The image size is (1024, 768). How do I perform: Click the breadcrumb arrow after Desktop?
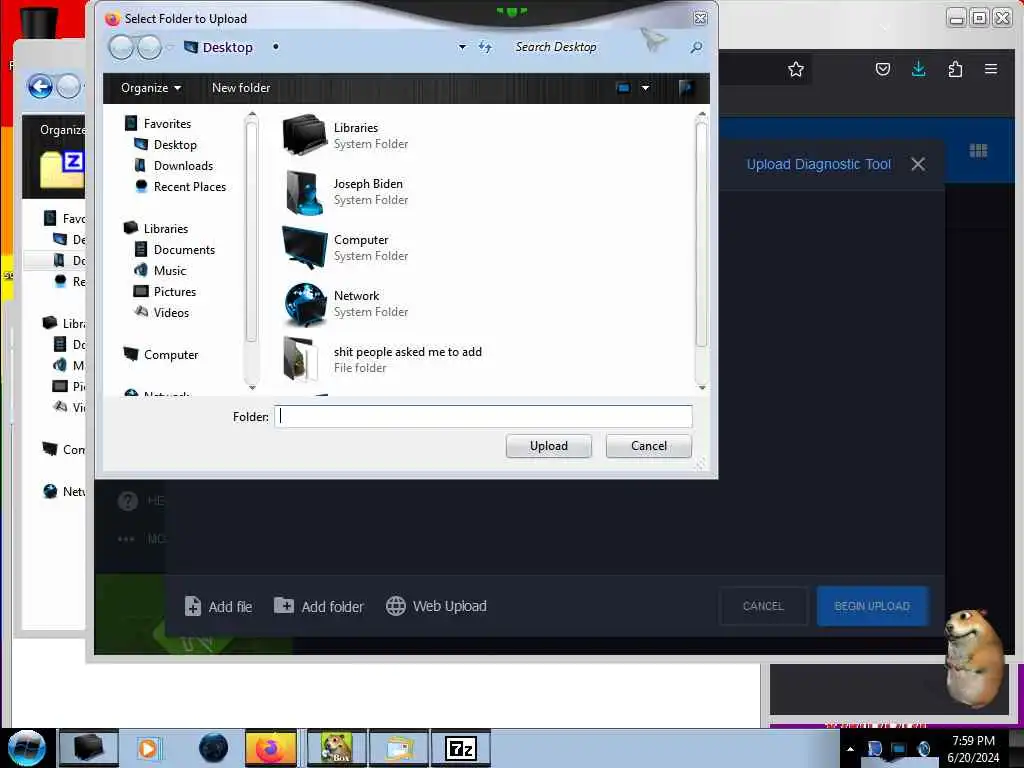point(276,47)
